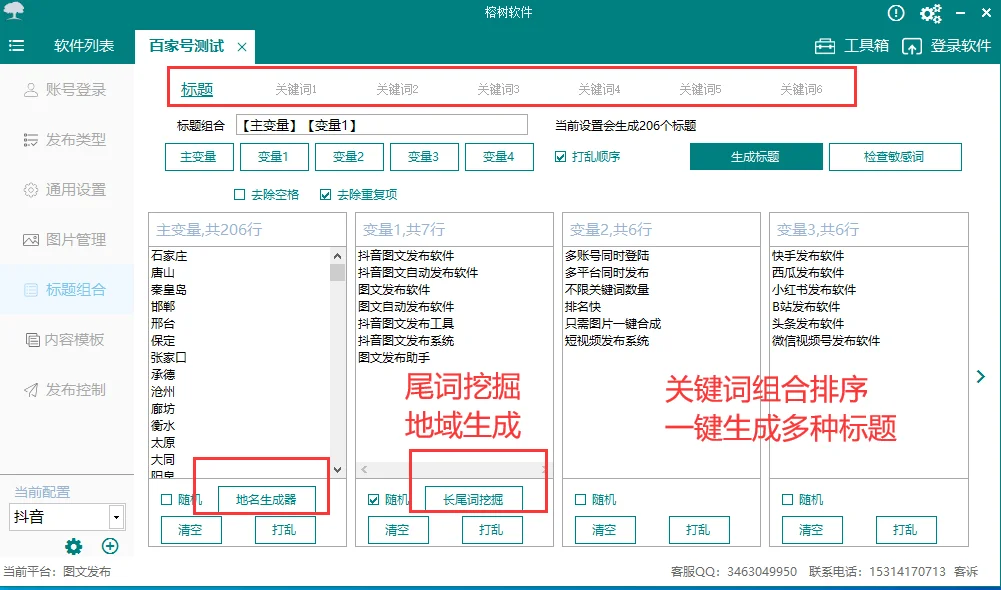Expand more variables with the blue right arrow

pyautogui.click(x=981, y=376)
